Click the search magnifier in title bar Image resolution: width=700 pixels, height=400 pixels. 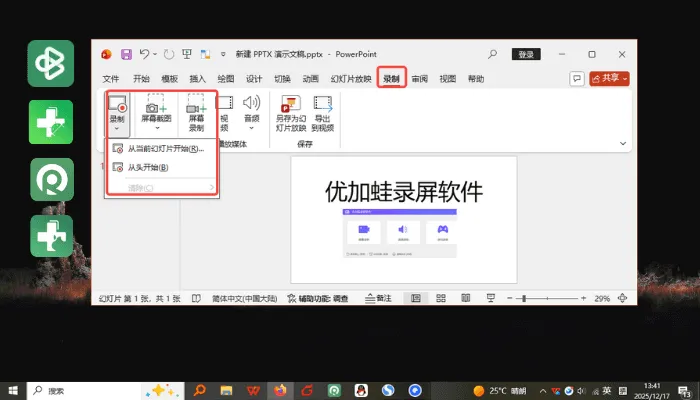tap(492, 54)
